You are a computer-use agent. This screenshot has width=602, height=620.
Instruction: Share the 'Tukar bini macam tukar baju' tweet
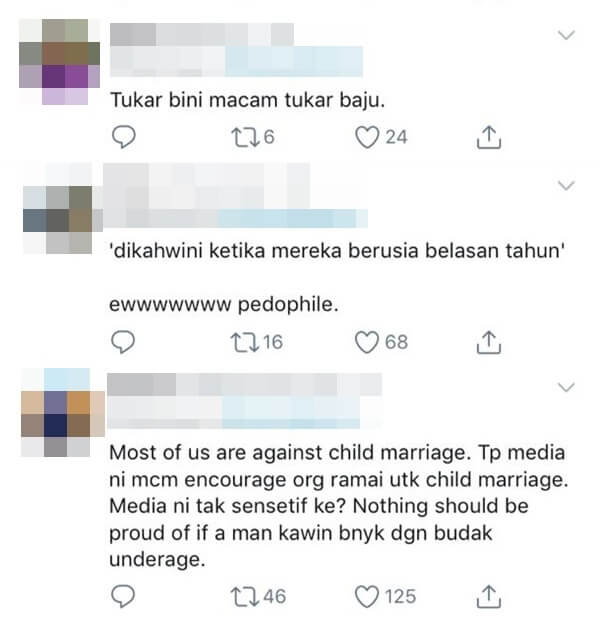[489, 137]
